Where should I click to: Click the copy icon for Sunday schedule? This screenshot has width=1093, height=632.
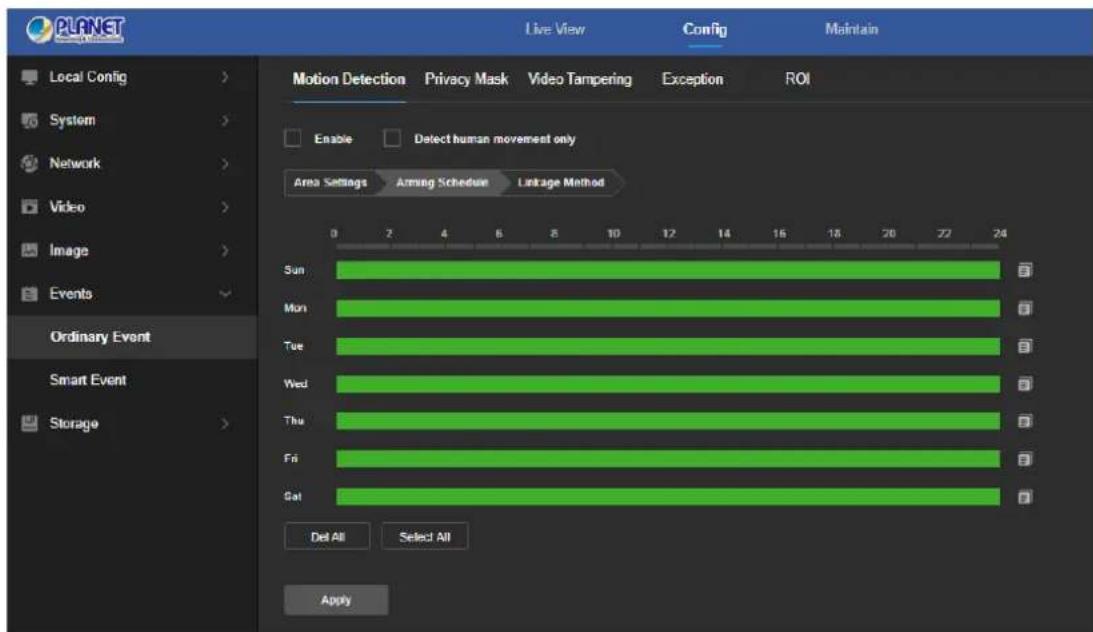(1024, 270)
